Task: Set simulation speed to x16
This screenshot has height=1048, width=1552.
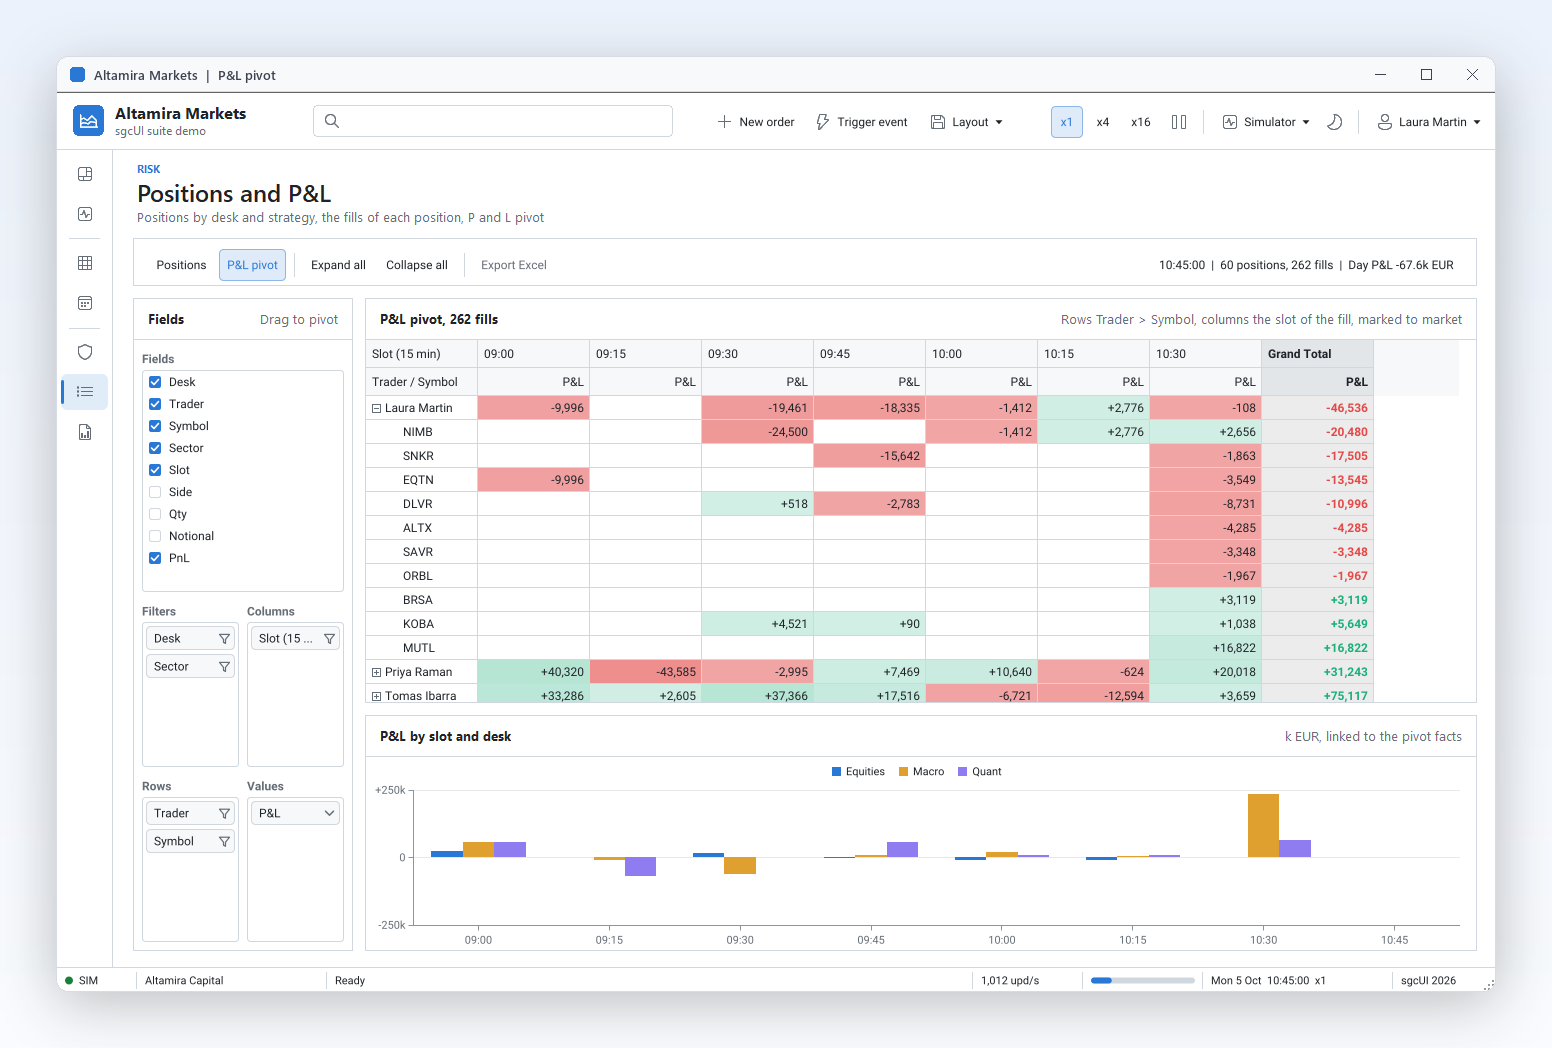Action: pos(1141,122)
